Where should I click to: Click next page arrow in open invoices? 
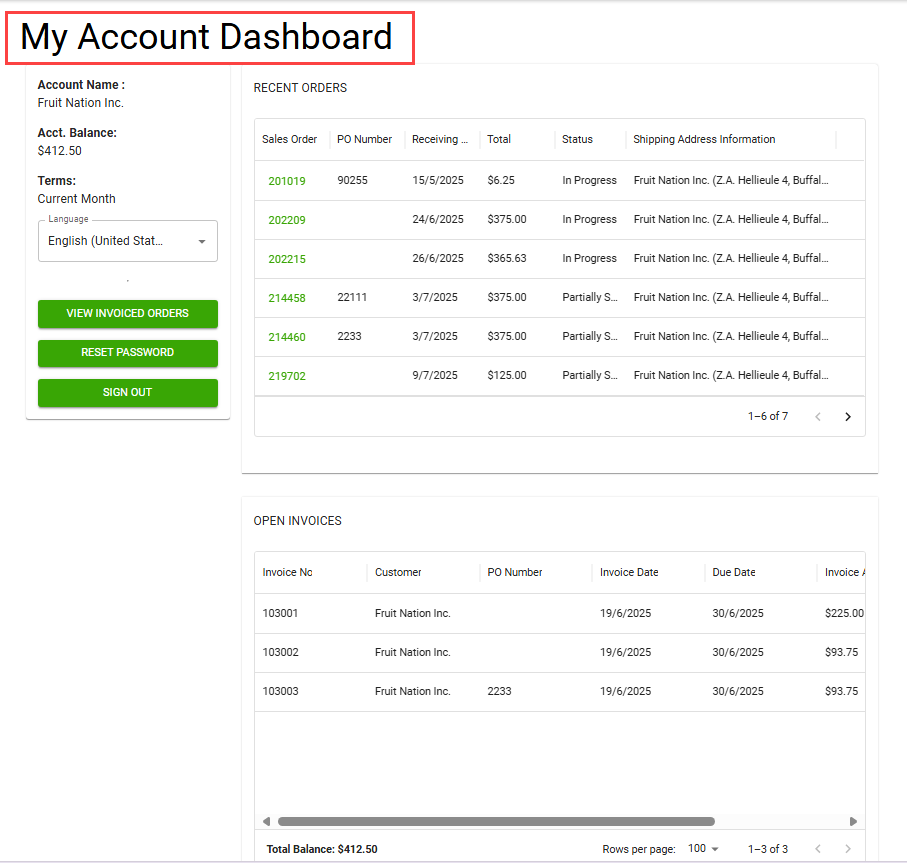[848, 849]
